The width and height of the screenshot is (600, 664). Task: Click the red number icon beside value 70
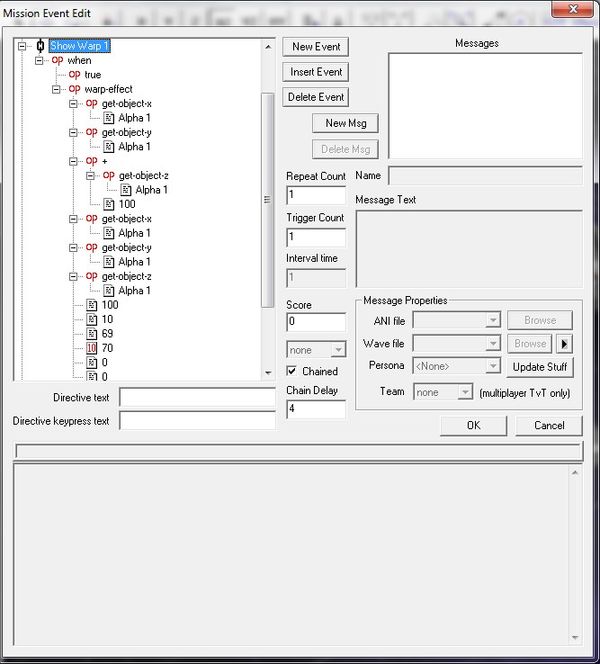(x=92, y=348)
